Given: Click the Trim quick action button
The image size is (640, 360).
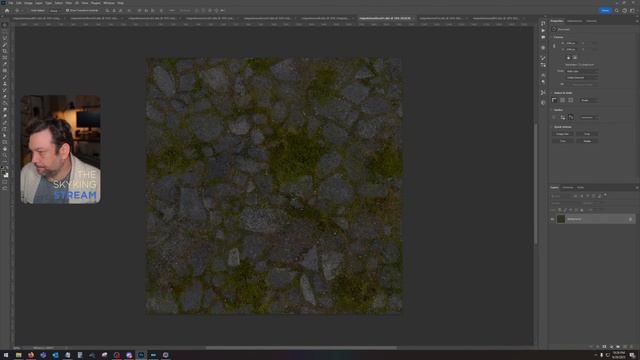Looking at the screenshot, I should [x=563, y=141].
